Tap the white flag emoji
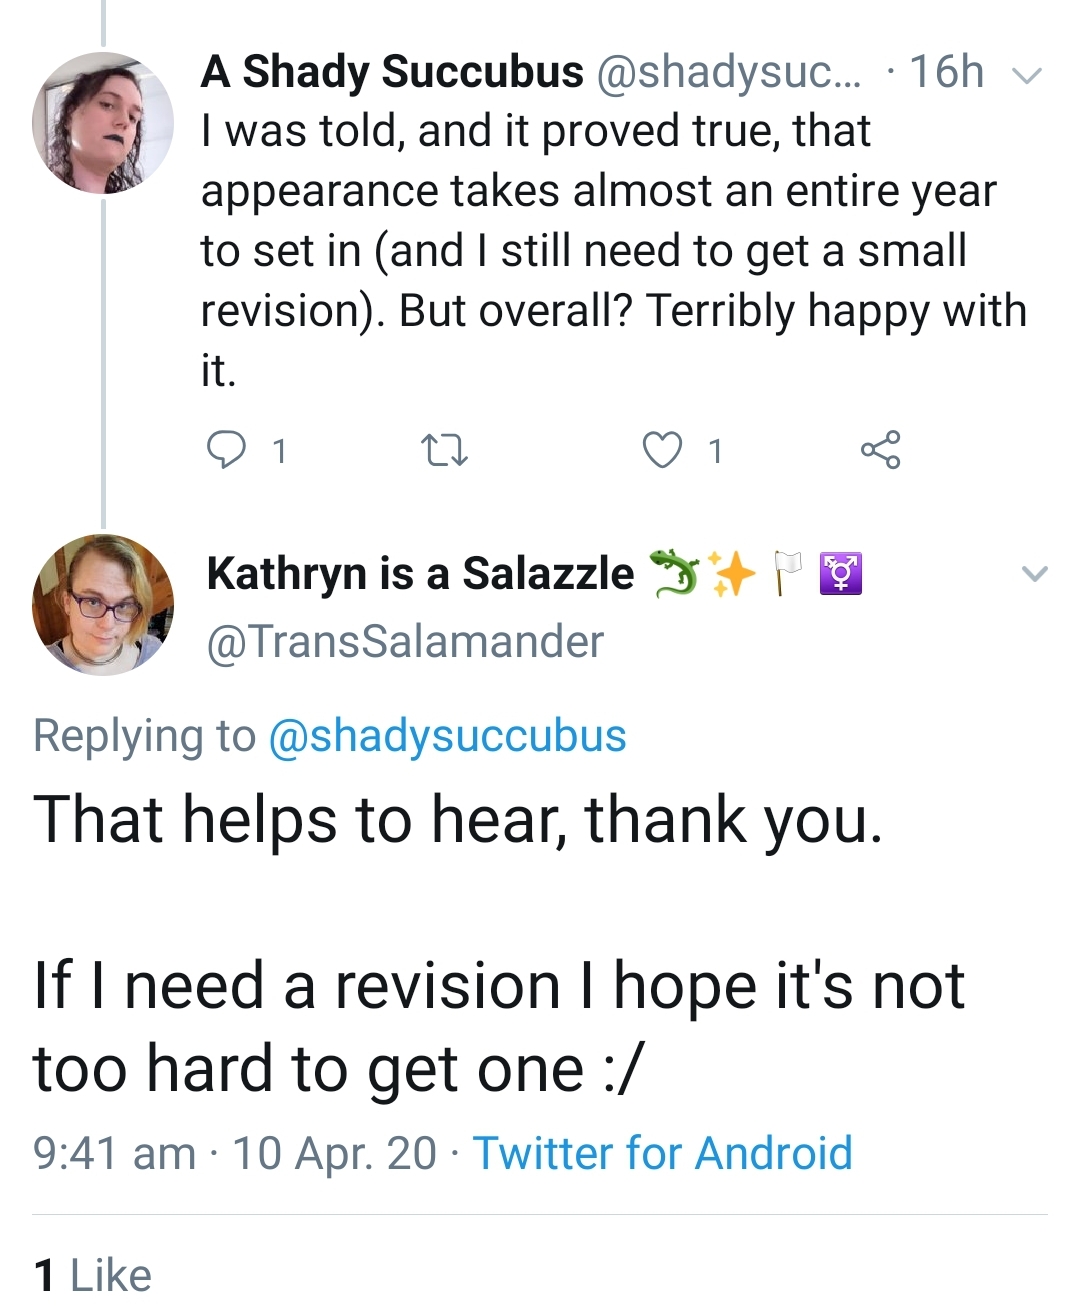The height and width of the screenshot is (1316, 1080). point(787,573)
